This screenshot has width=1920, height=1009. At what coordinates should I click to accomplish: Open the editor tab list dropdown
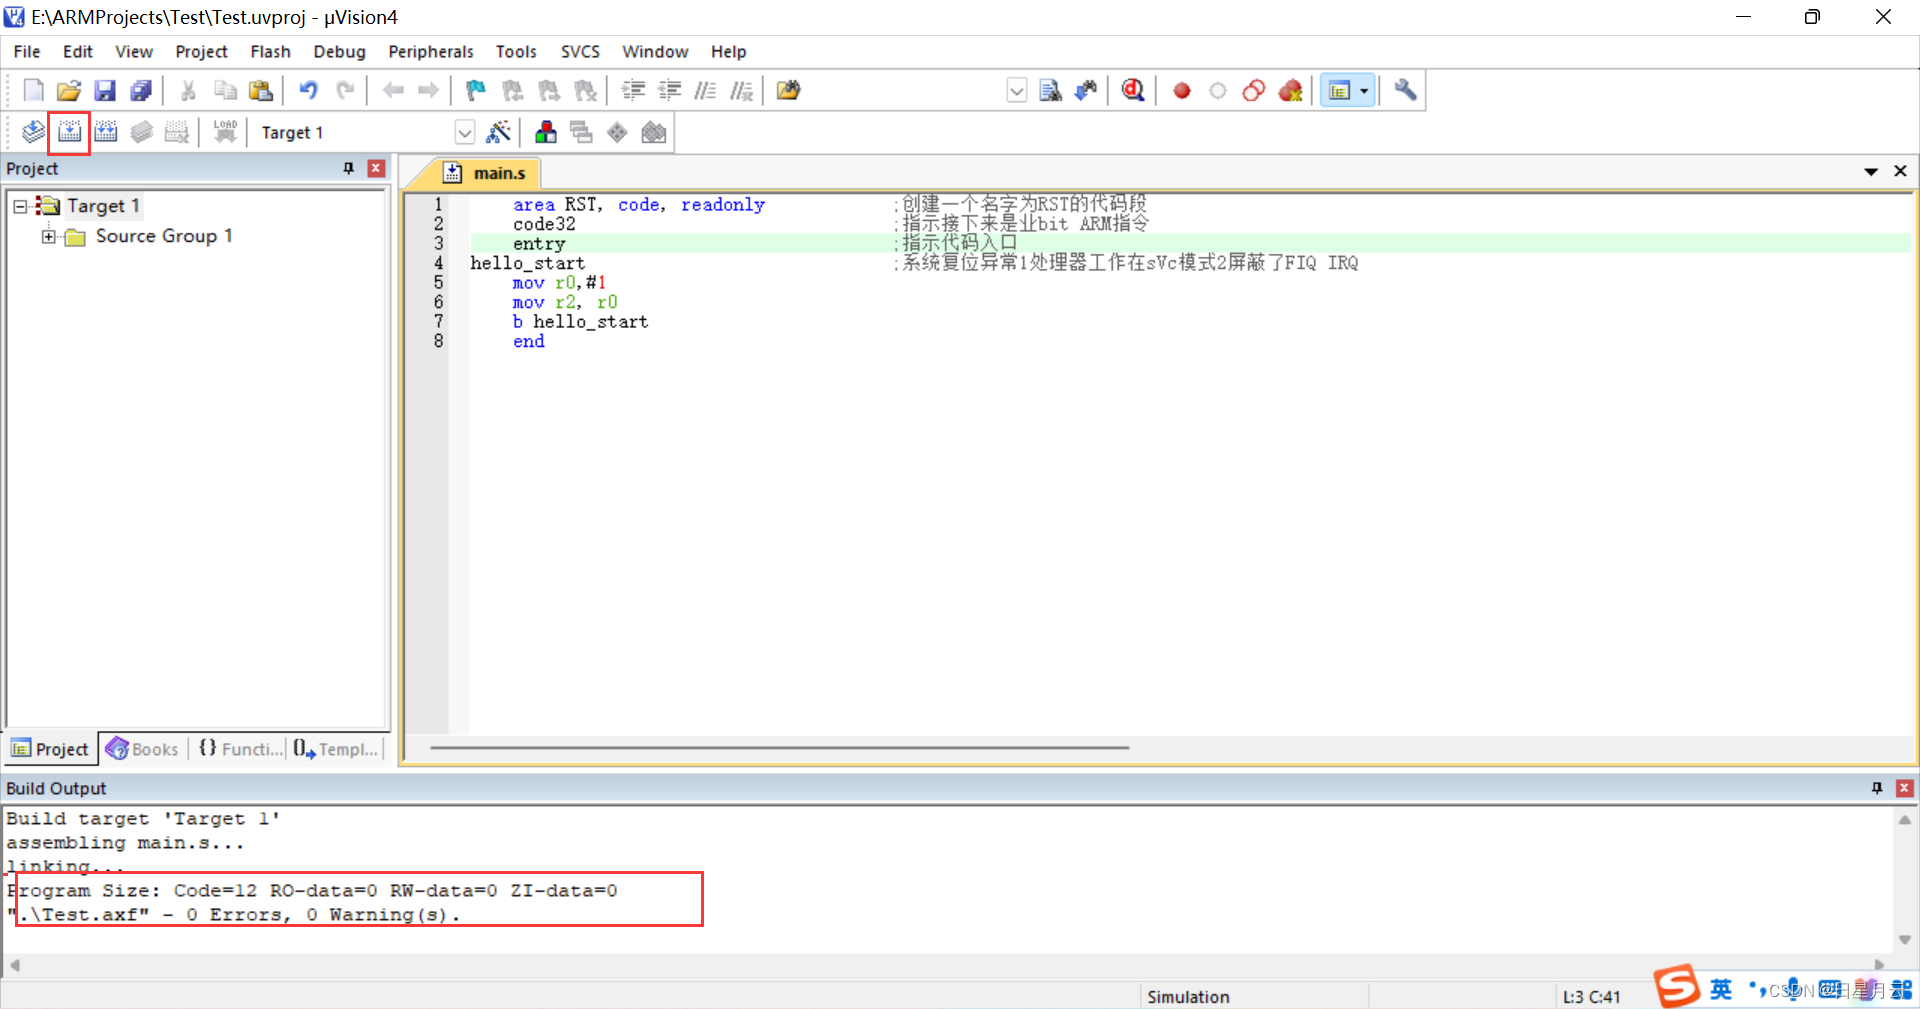(1871, 172)
